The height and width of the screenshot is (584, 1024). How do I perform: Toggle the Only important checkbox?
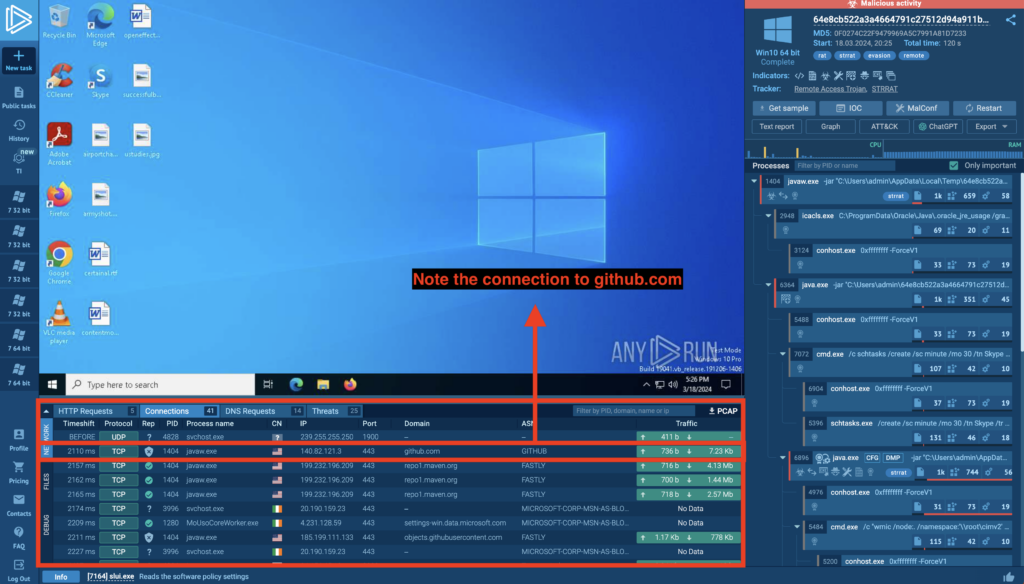pos(956,165)
